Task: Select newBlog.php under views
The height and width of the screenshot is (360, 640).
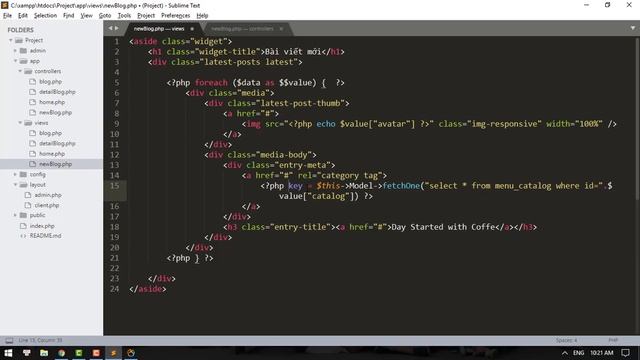Action: 56,164
